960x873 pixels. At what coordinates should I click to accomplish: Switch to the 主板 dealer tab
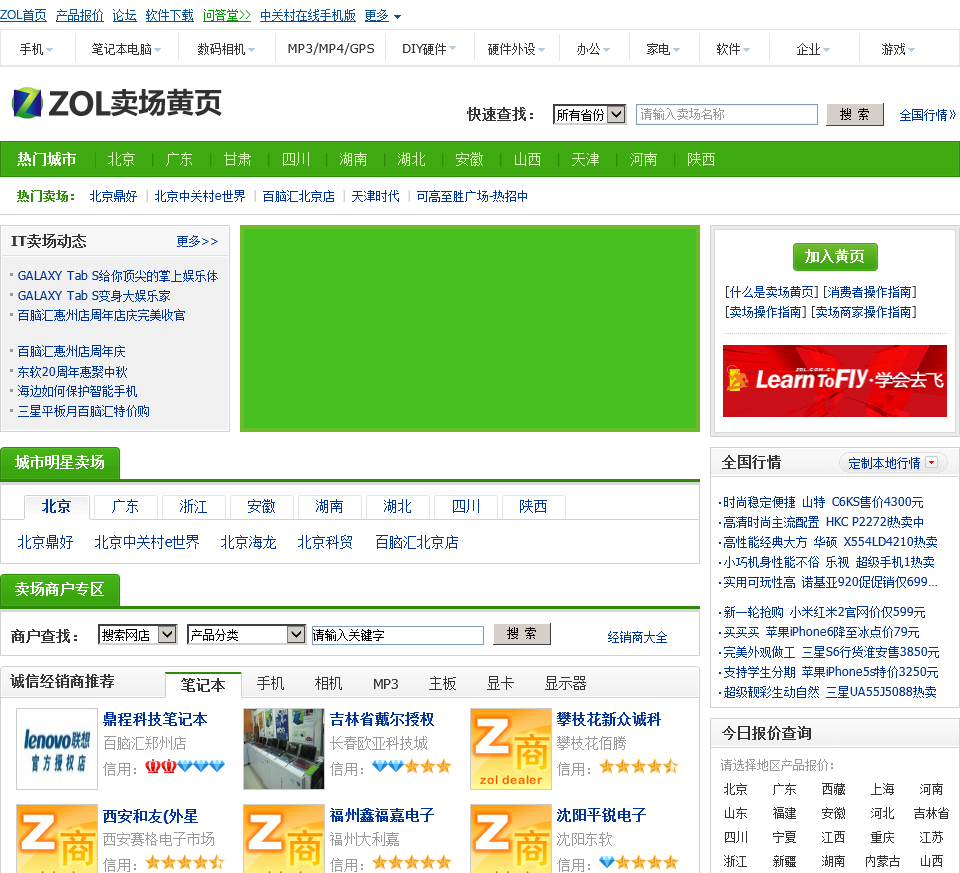[x=443, y=684]
